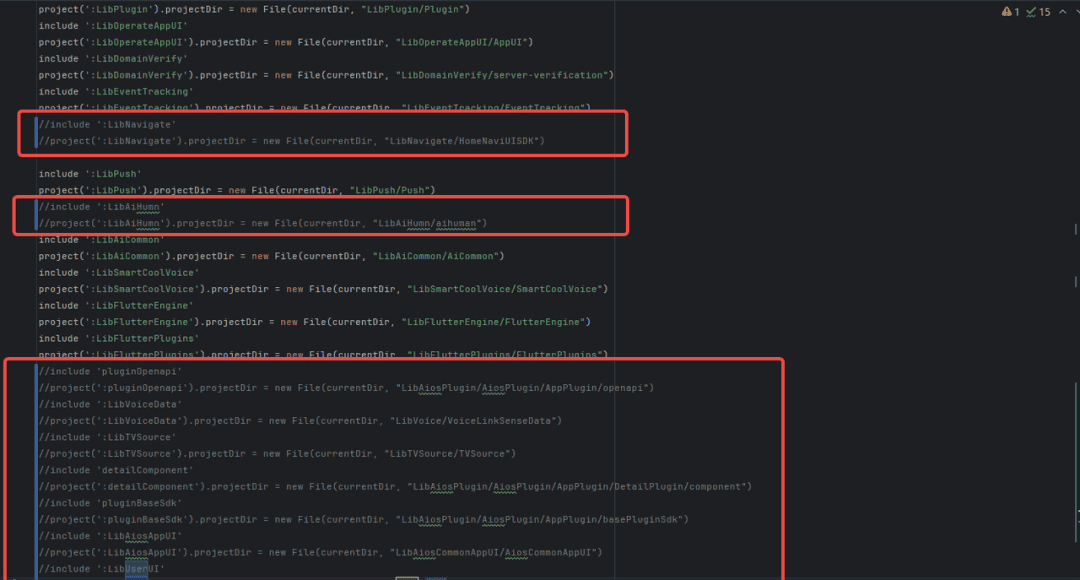The width and height of the screenshot is (1080, 580).
Task: Click the commented //include ':LibVoiceData' line
Action: [110, 405]
